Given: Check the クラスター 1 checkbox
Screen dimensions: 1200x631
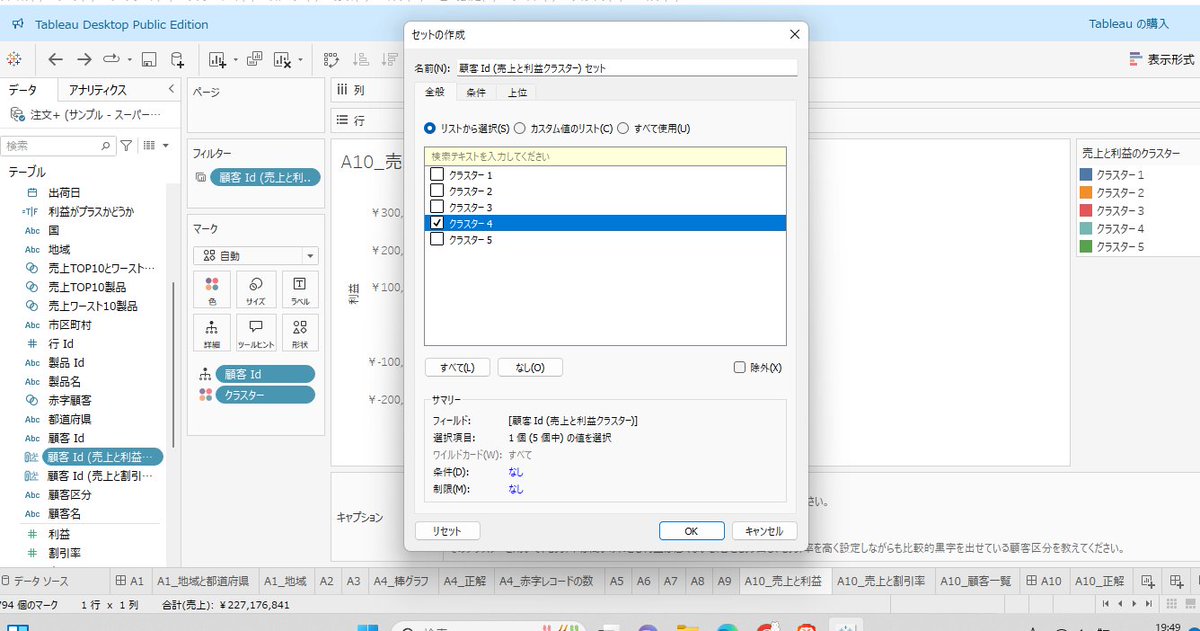Looking at the screenshot, I should (x=436, y=175).
